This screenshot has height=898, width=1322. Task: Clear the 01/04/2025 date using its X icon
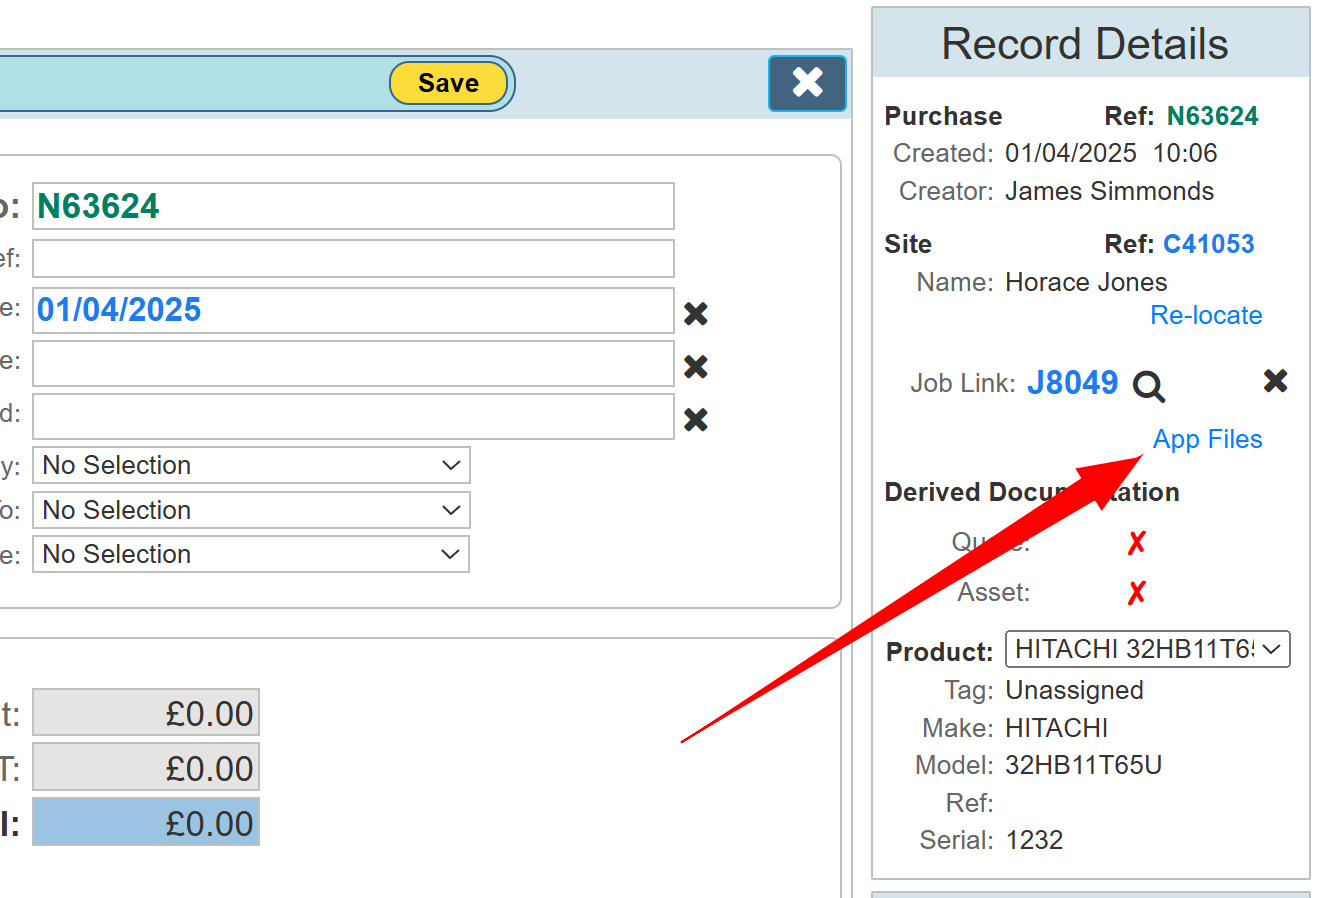click(x=696, y=314)
